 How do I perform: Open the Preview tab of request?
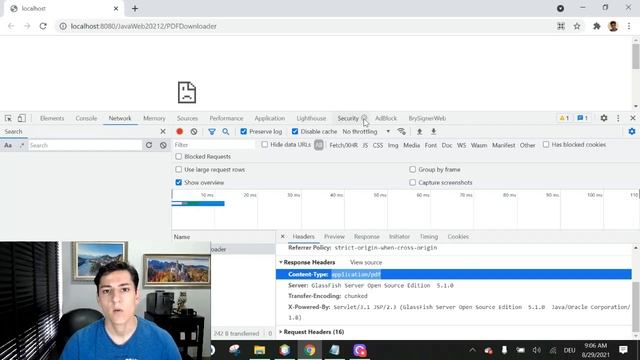click(x=334, y=236)
